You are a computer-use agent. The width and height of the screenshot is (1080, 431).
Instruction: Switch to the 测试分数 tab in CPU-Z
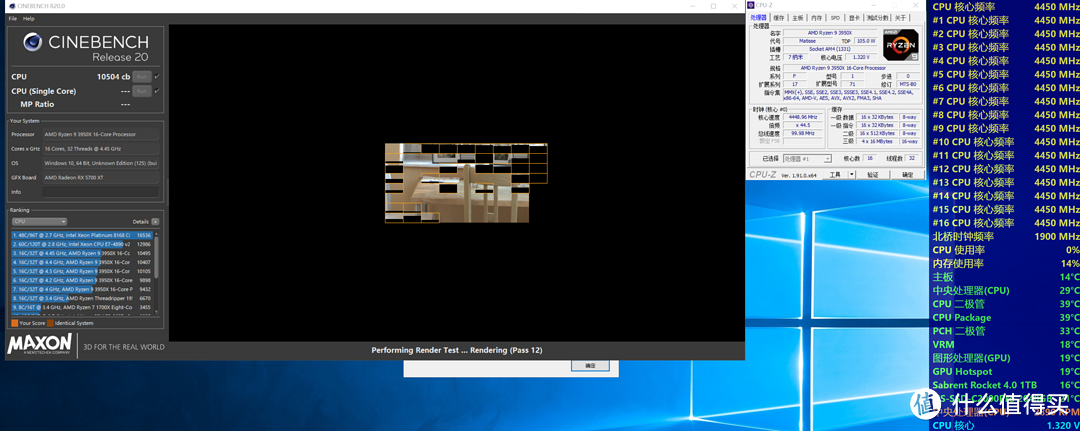click(878, 18)
